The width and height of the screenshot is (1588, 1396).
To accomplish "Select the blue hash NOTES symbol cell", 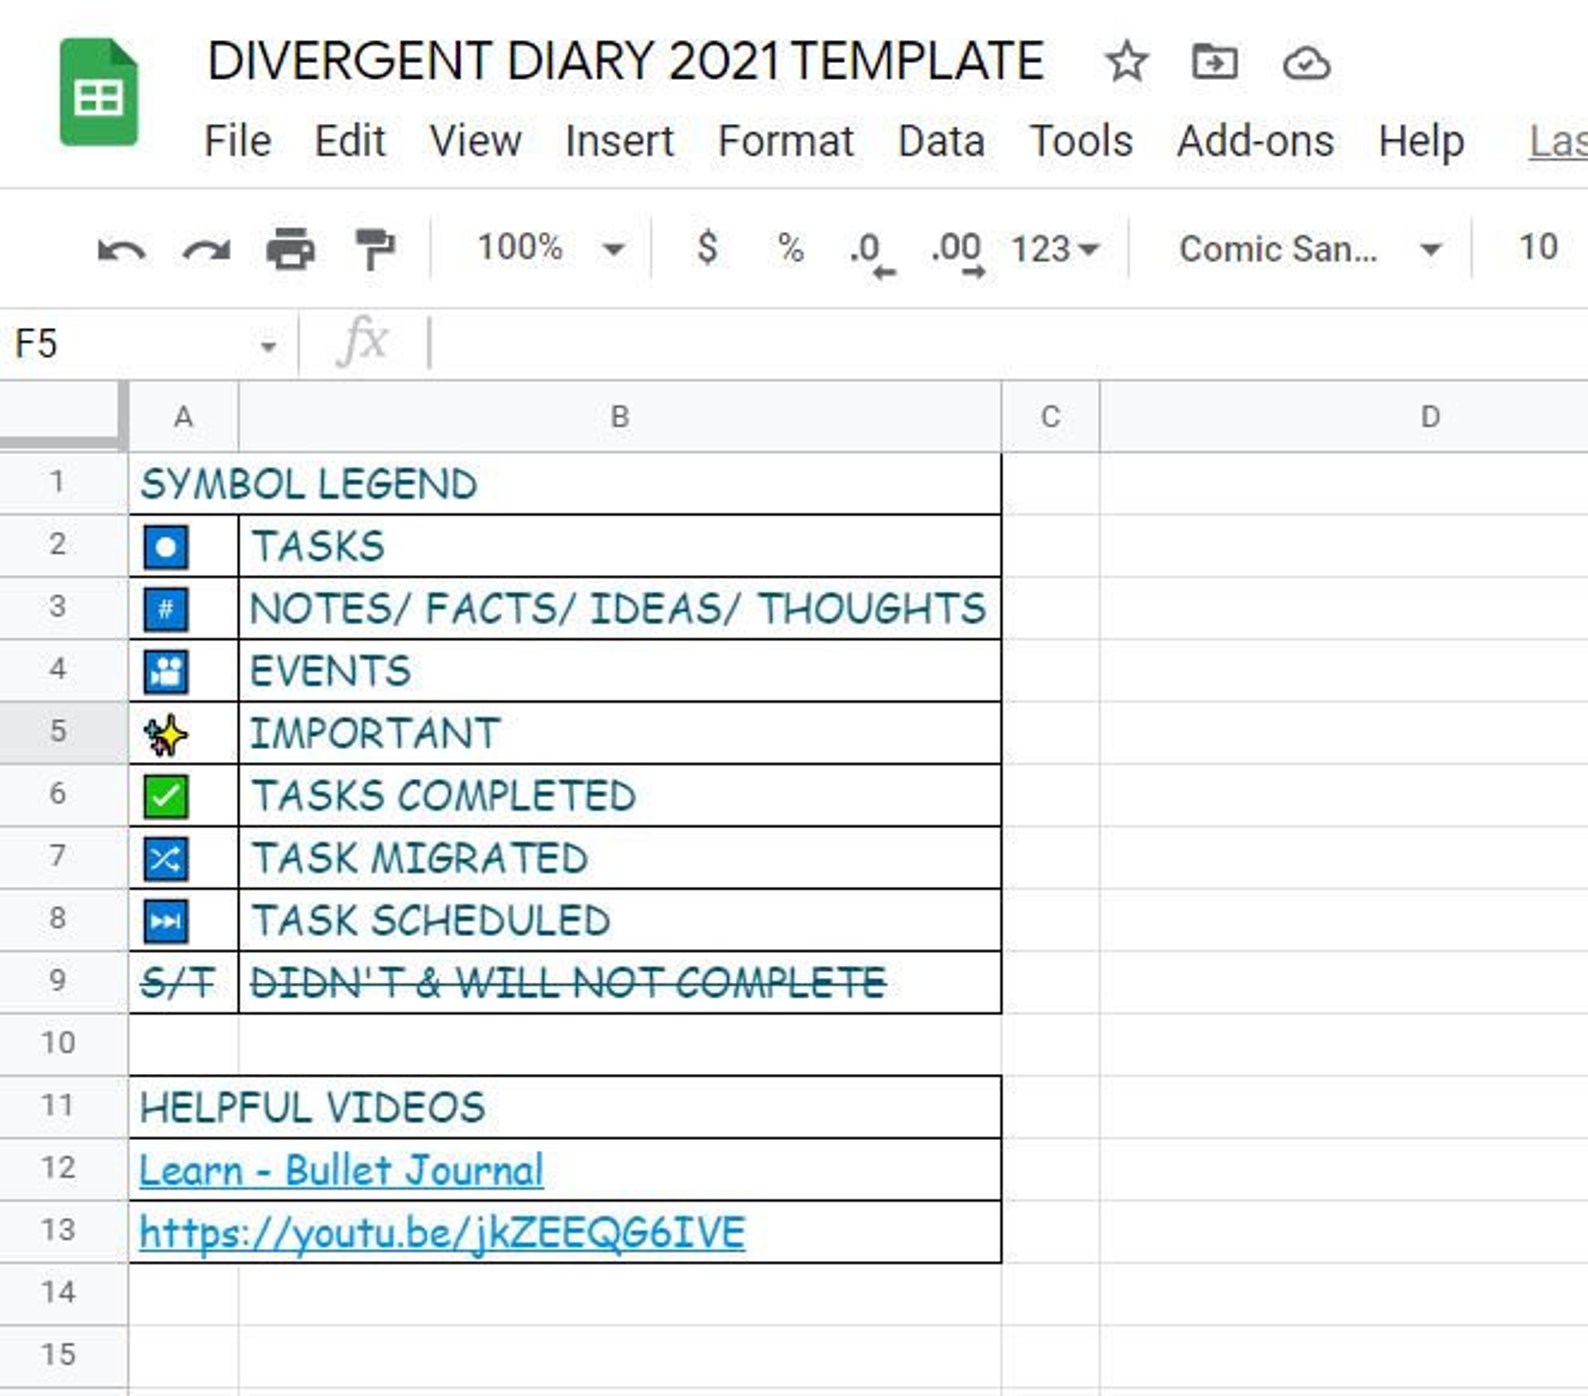I will click(184, 609).
